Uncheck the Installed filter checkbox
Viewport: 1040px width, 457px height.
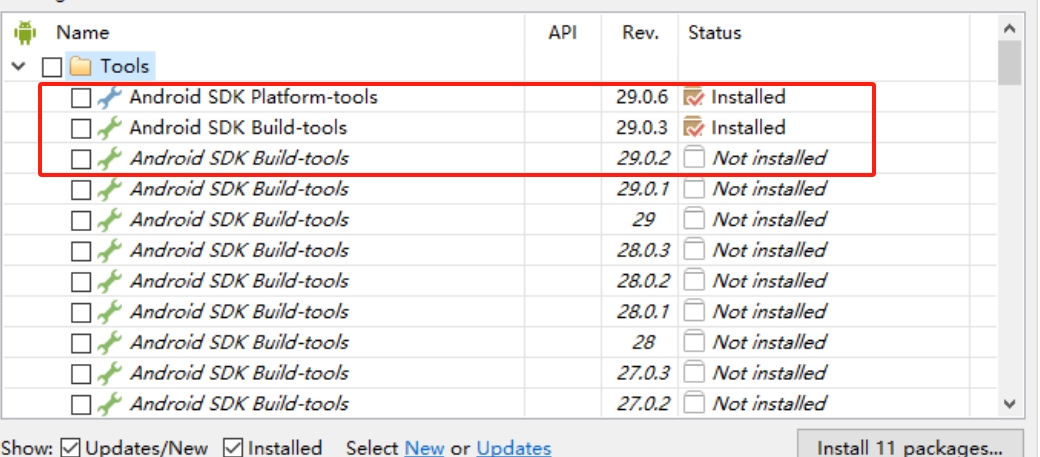click(233, 448)
